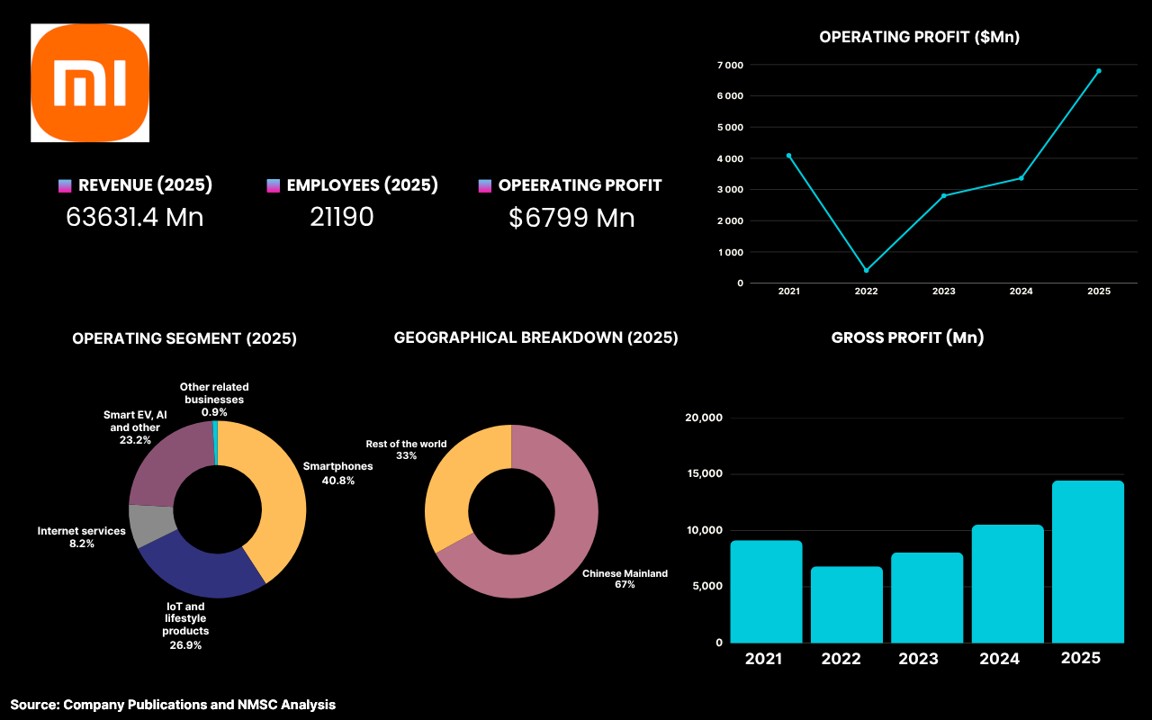Click the Source: Company Publications footer text
Image resolution: width=1152 pixels, height=720 pixels.
pos(173,705)
